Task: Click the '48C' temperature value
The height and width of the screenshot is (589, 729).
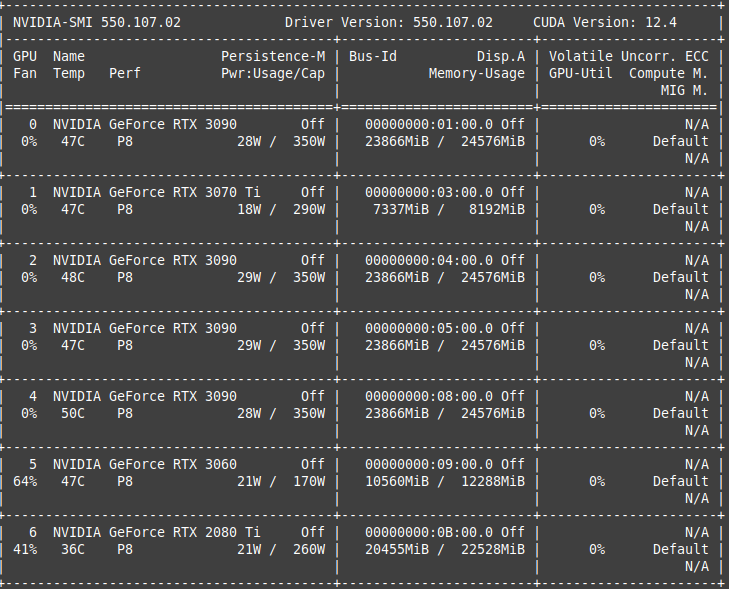Action: tap(73, 278)
